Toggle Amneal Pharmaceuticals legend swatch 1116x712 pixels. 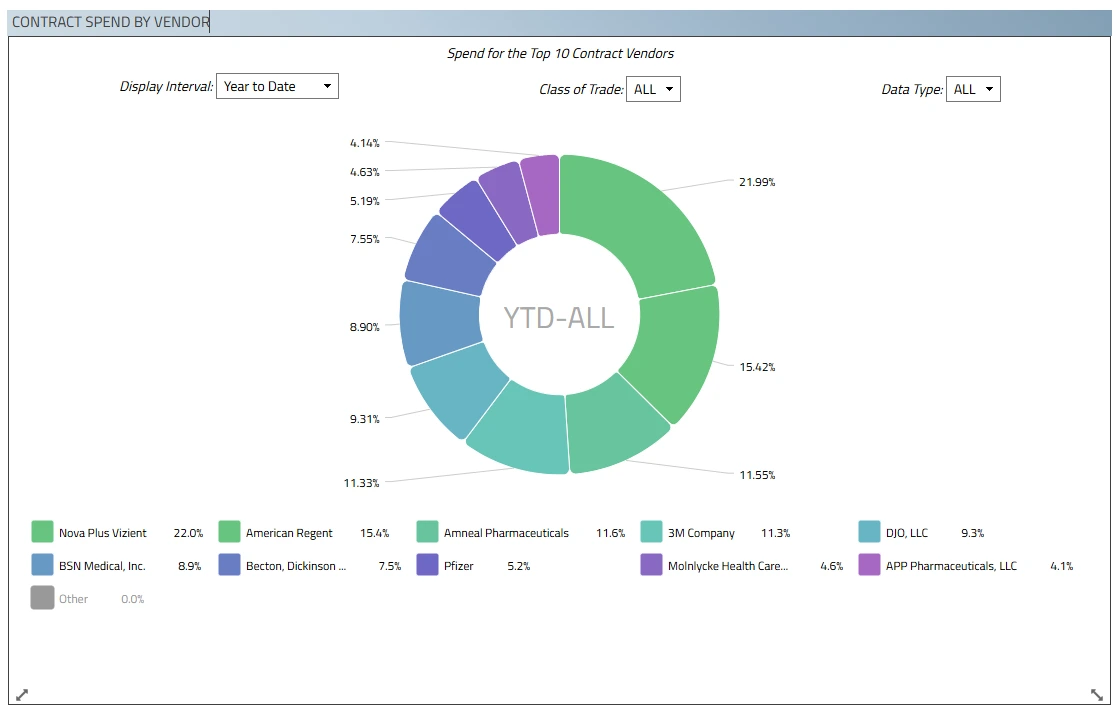pos(427,532)
